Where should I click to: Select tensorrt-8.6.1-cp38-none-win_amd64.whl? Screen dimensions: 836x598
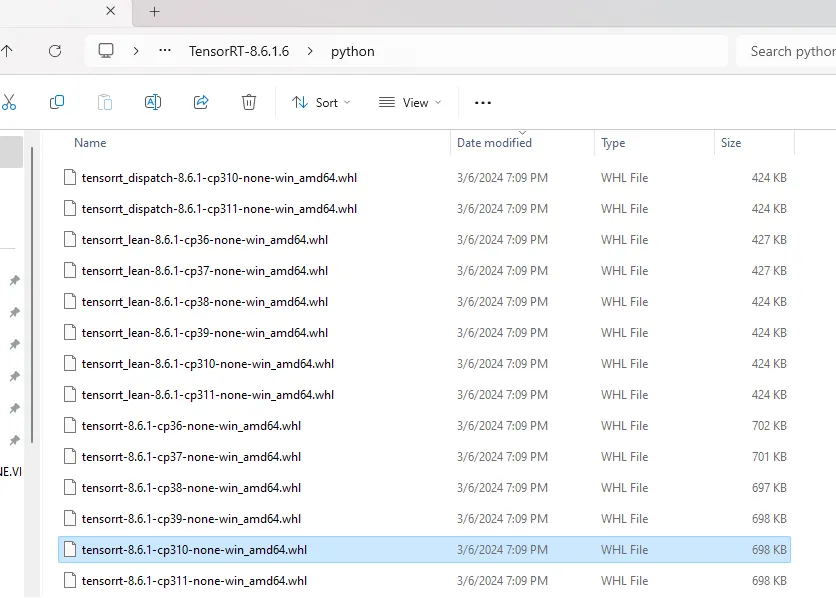[x=424, y=488]
